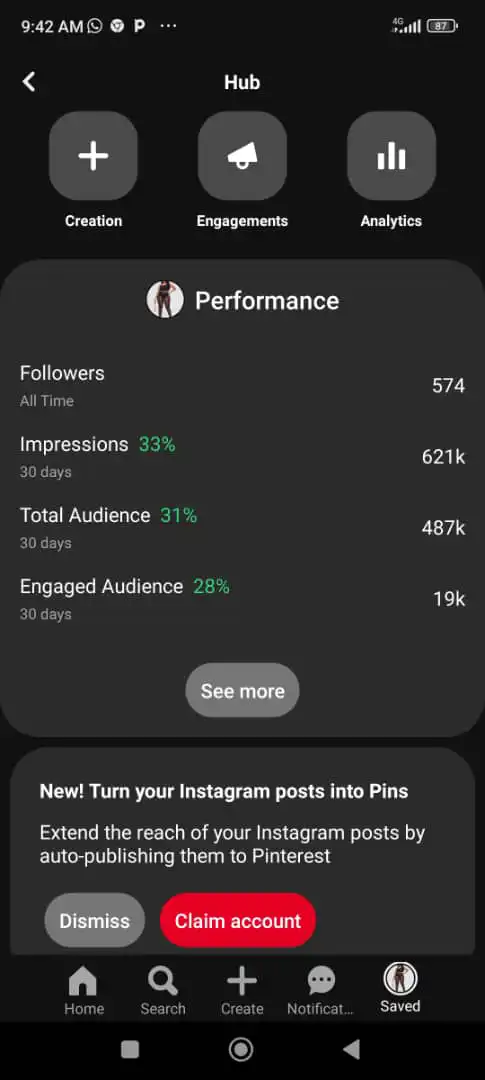Open Analytics bar chart icon
This screenshot has height=1080, width=485.
tap(391, 156)
